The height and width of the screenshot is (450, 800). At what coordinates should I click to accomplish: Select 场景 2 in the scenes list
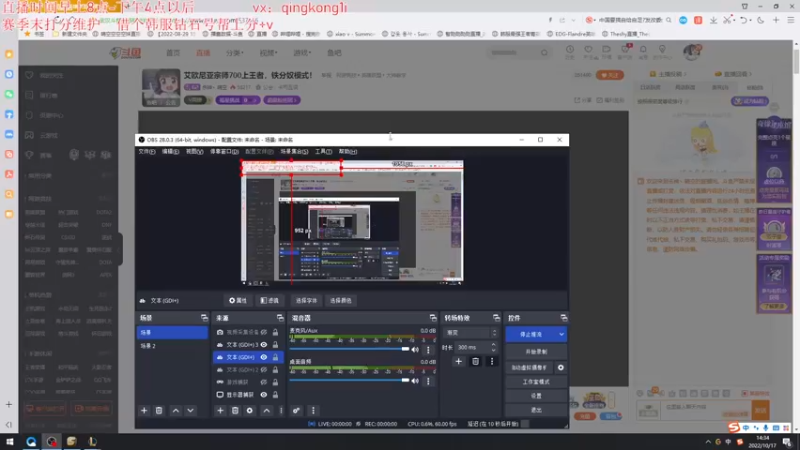172,346
